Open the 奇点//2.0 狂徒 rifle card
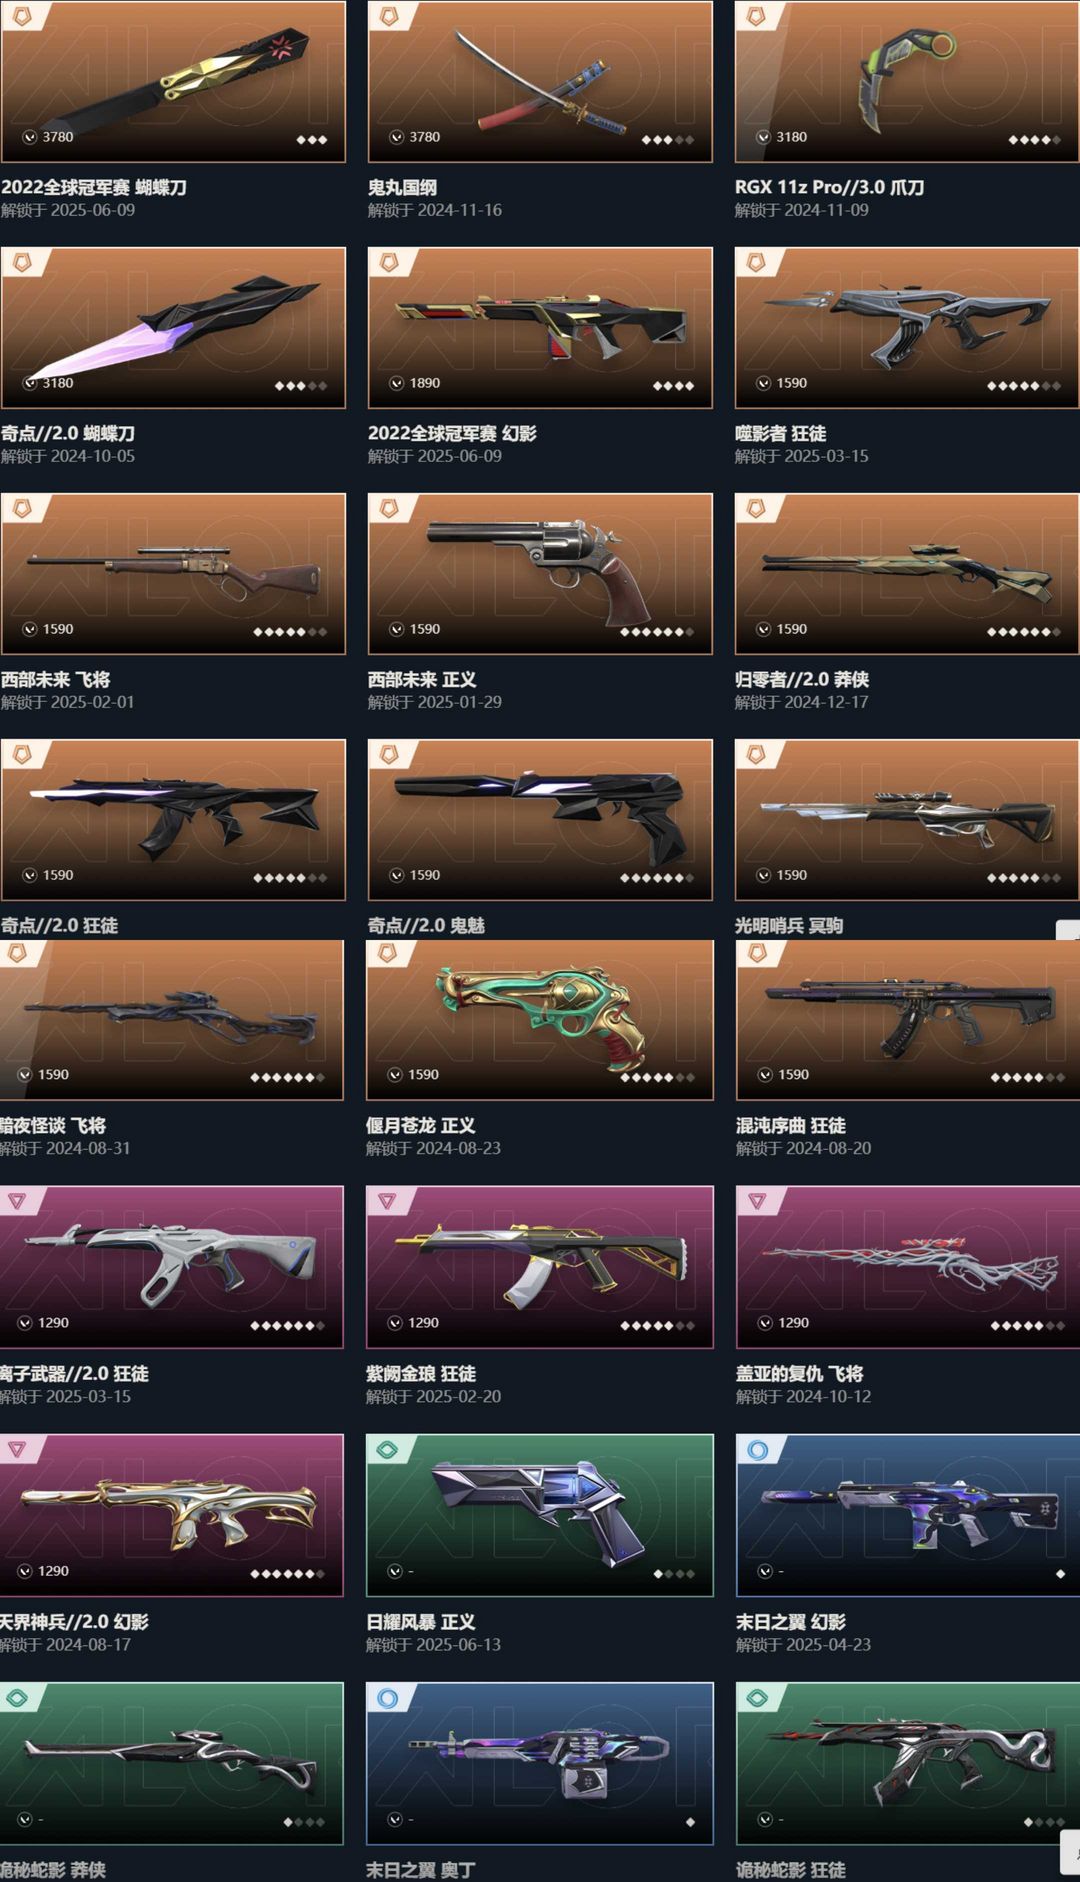This screenshot has width=1080, height=1882. [173, 820]
